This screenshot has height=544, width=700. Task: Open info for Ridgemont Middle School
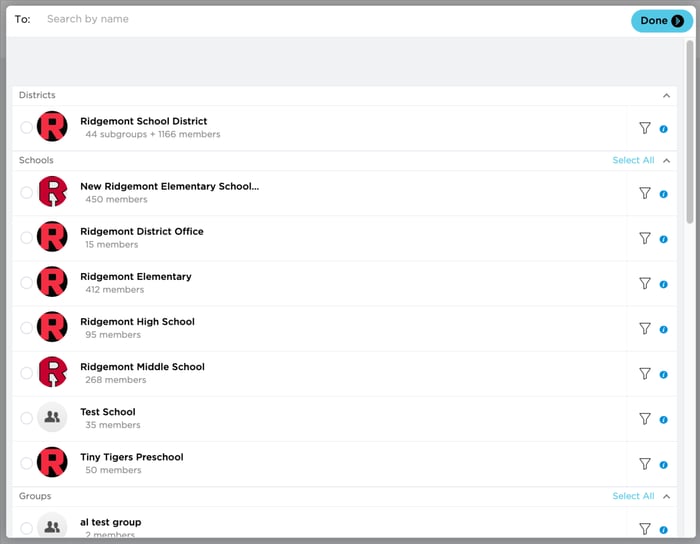pos(663,374)
